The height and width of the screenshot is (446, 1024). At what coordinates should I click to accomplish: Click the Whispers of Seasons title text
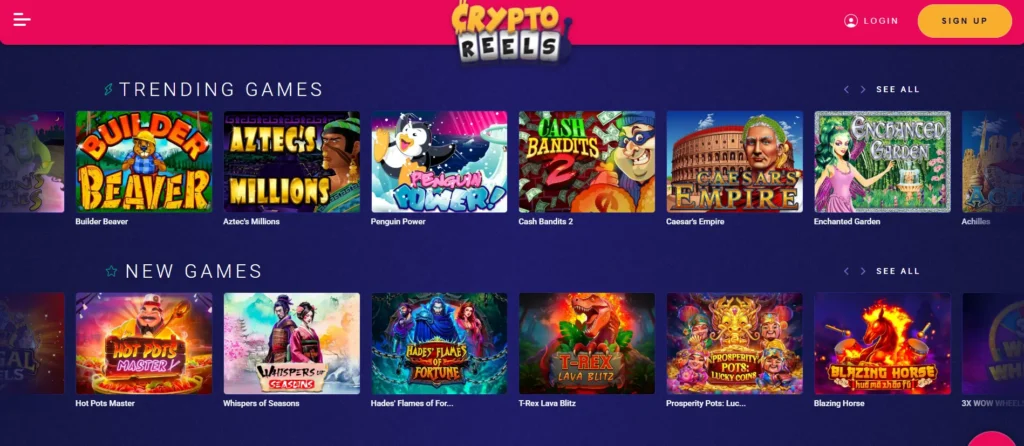click(x=261, y=404)
